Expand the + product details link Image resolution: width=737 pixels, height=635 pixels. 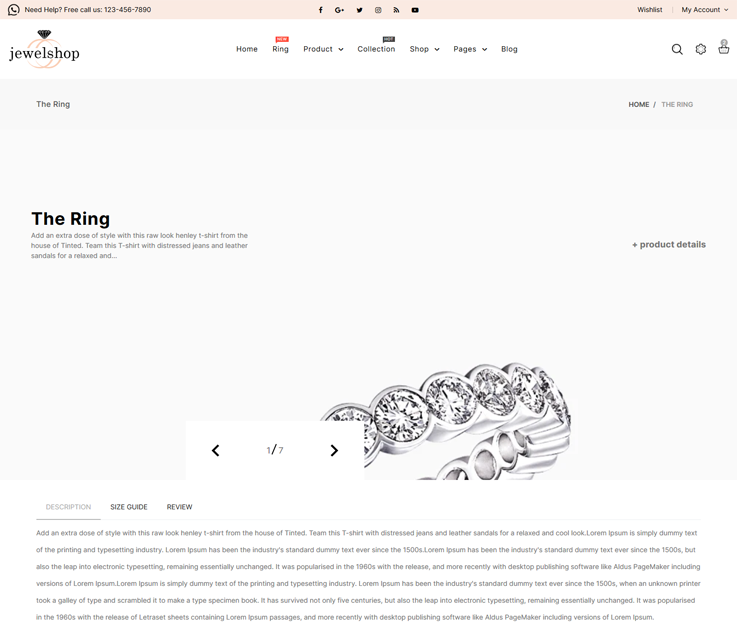click(x=669, y=244)
